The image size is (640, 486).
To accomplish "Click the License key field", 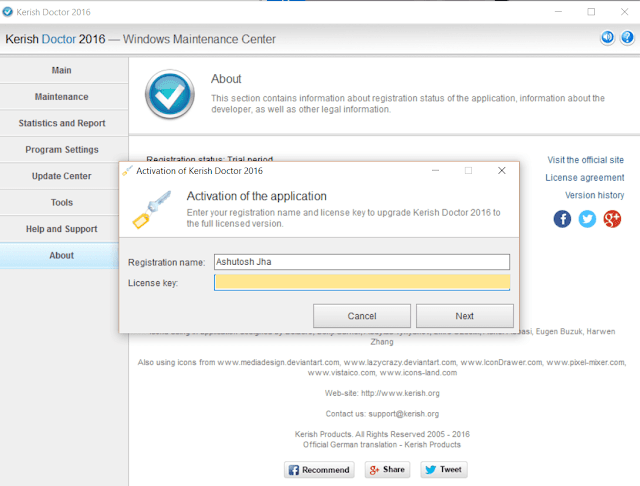I will [x=362, y=282].
